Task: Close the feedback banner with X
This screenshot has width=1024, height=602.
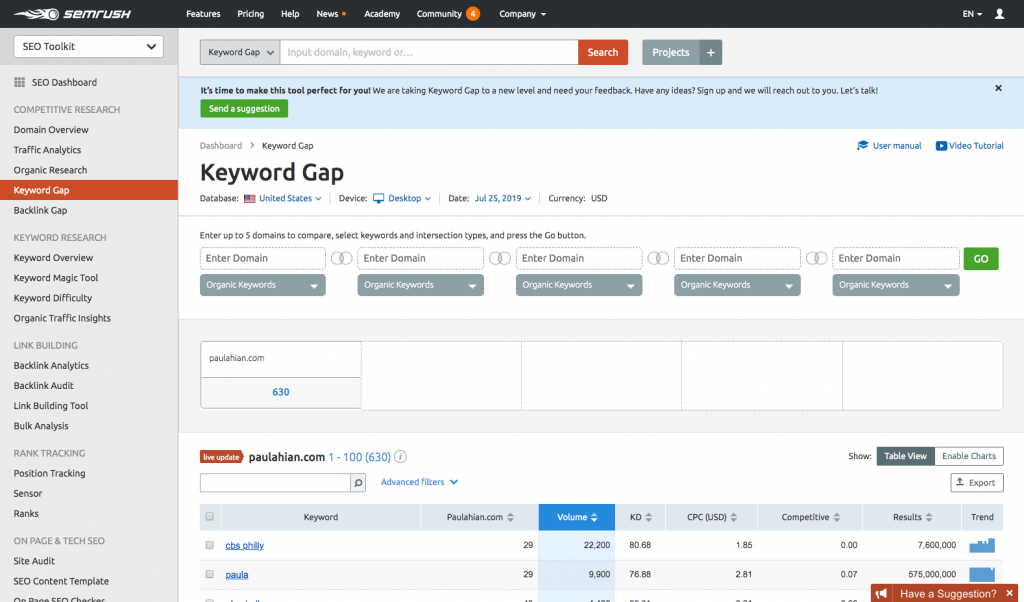Action: (998, 88)
